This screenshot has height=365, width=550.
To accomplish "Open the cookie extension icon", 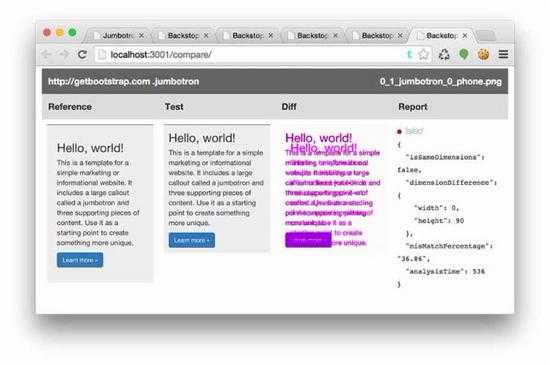I will [x=483, y=54].
